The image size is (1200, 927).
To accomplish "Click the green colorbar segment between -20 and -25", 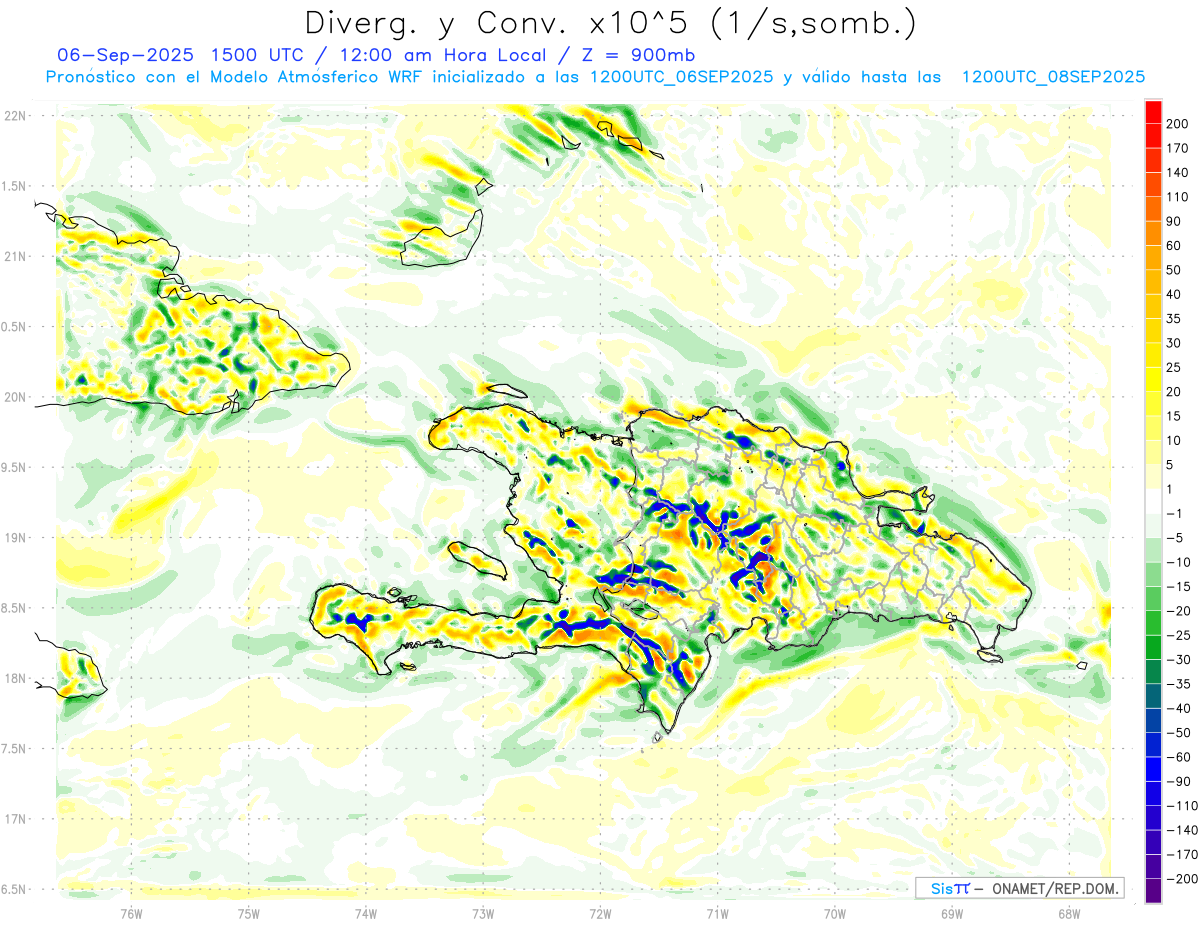I will pyautogui.click(x=1154, y=623).
